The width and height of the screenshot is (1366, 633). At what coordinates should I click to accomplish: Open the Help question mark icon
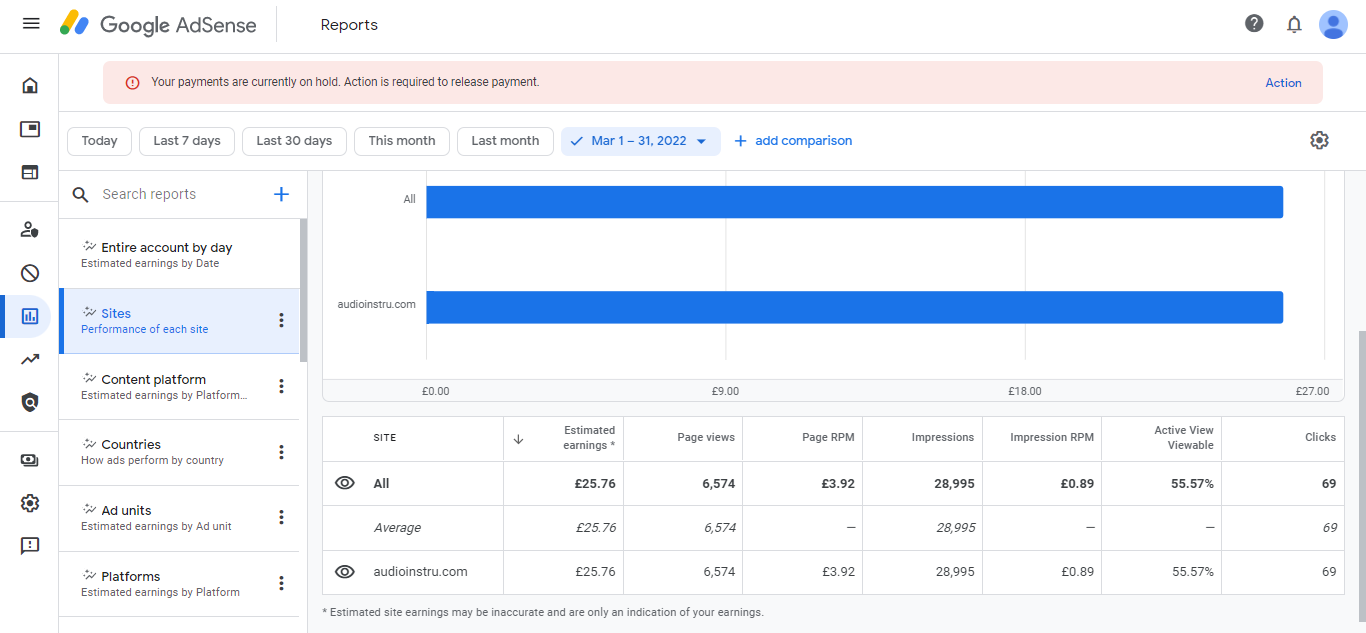click(x=1254, y=23)
